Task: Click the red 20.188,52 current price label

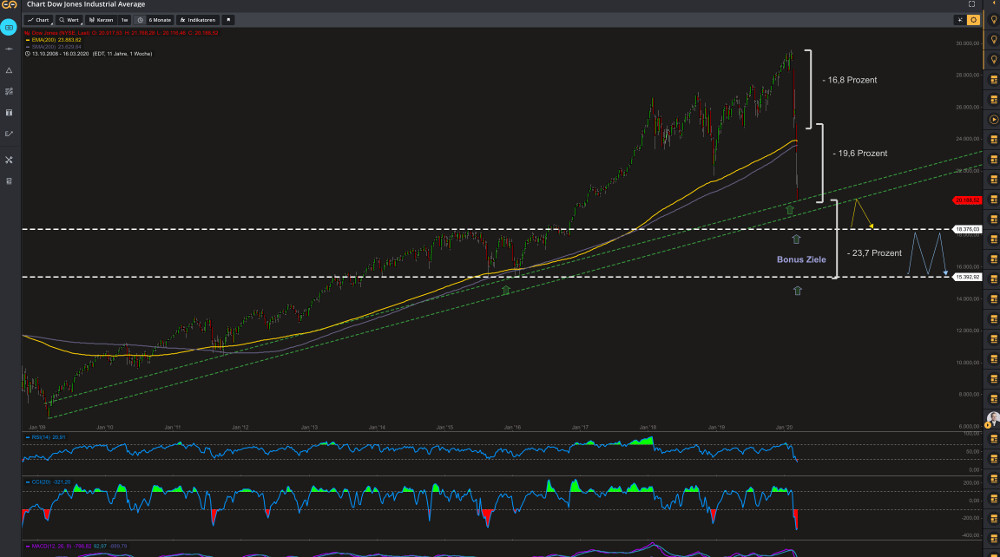Action: (967, 200)
